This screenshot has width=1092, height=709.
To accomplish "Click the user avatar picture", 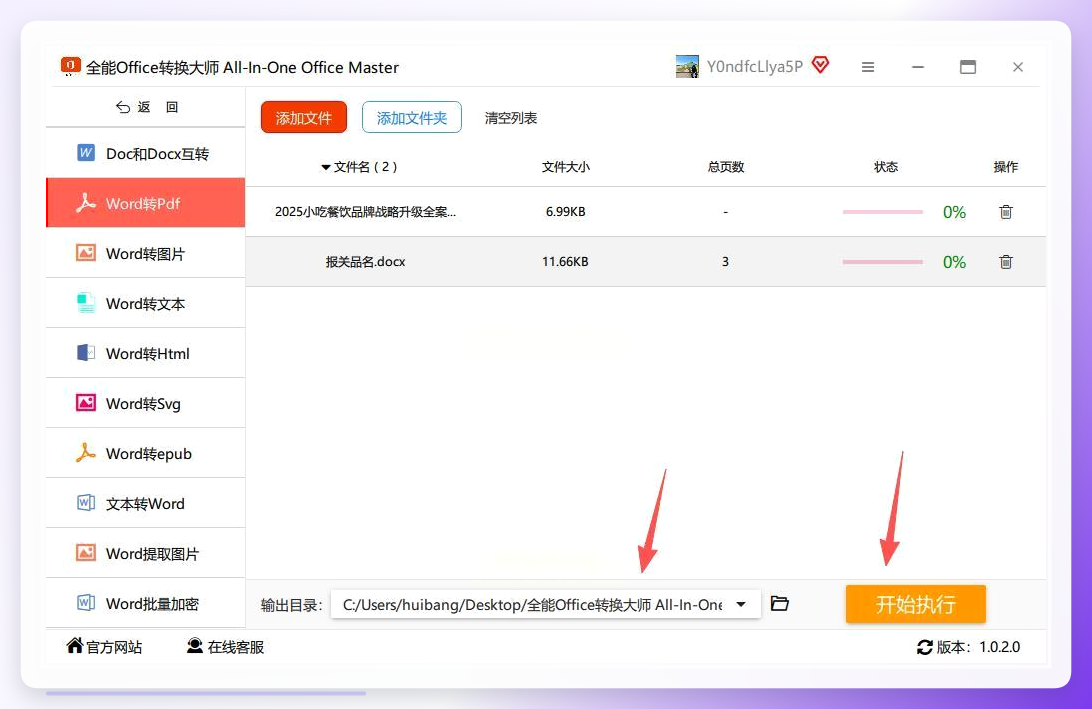I will [x=687, y=67].
